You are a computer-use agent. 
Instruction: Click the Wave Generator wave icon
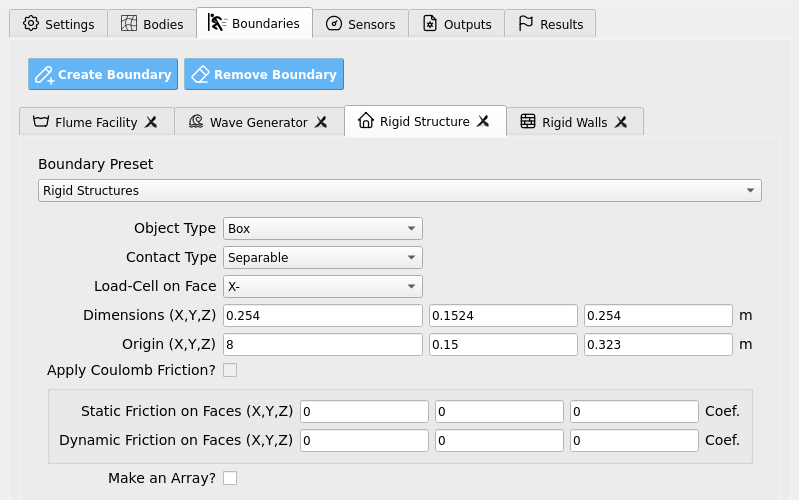tap(196, 121)
